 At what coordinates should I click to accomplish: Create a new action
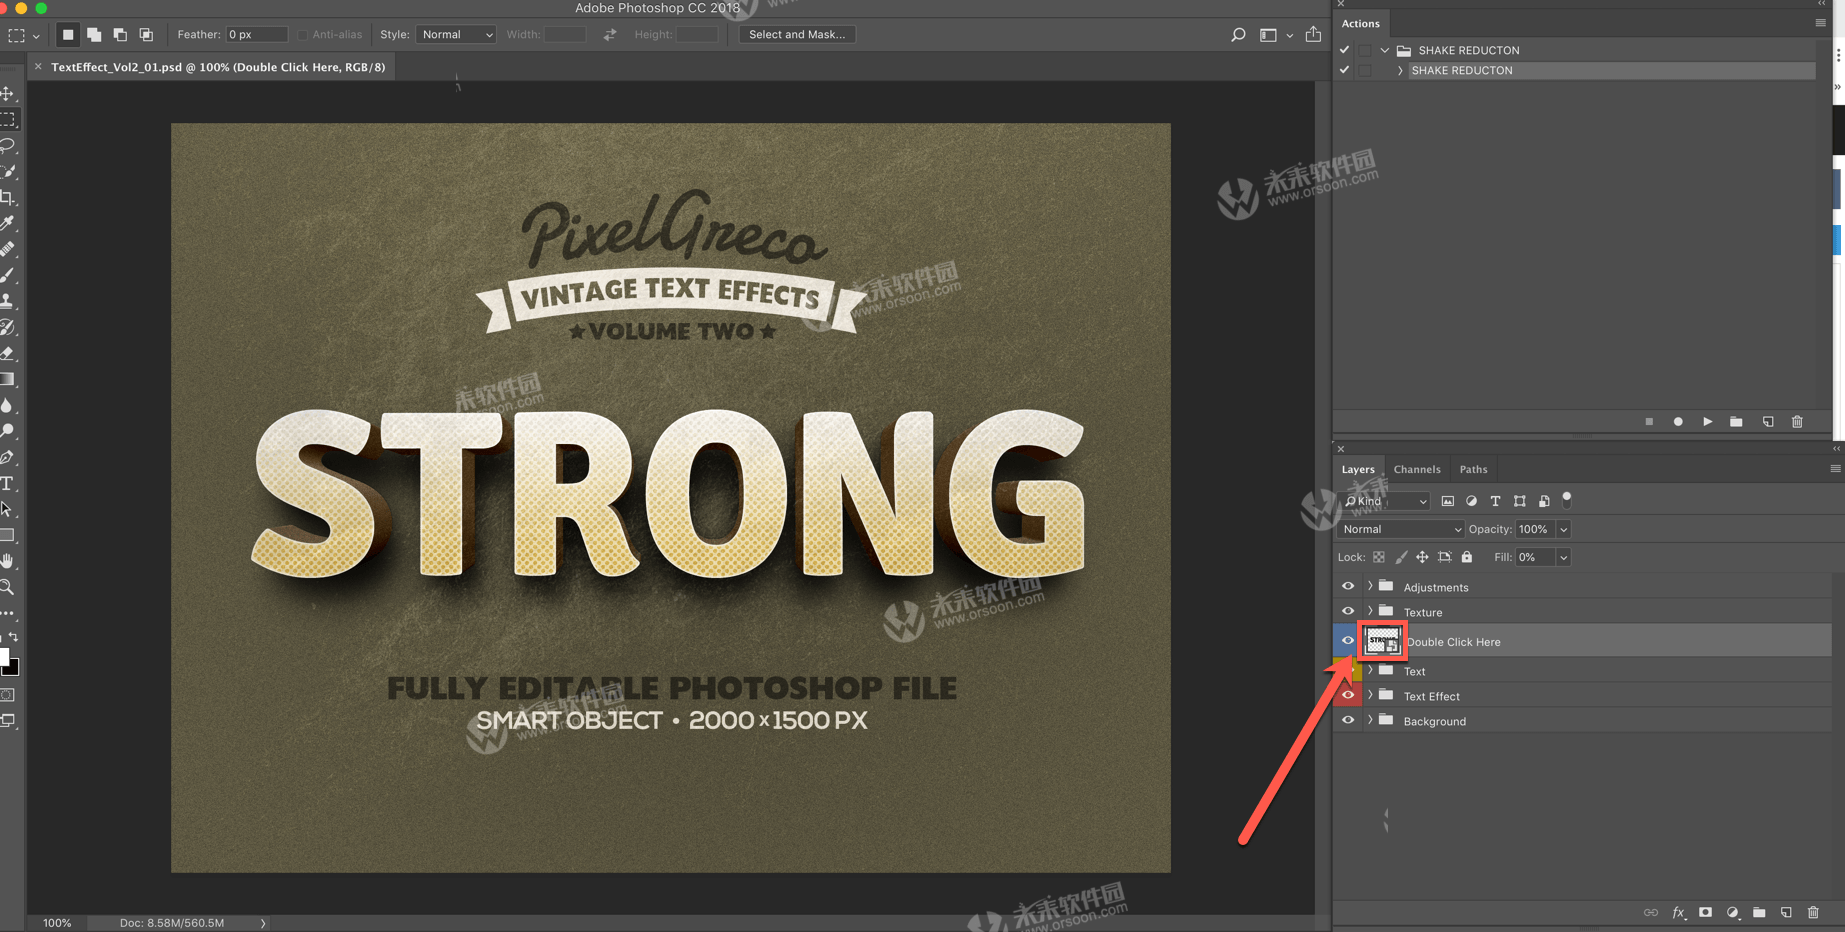point(1767,422)
